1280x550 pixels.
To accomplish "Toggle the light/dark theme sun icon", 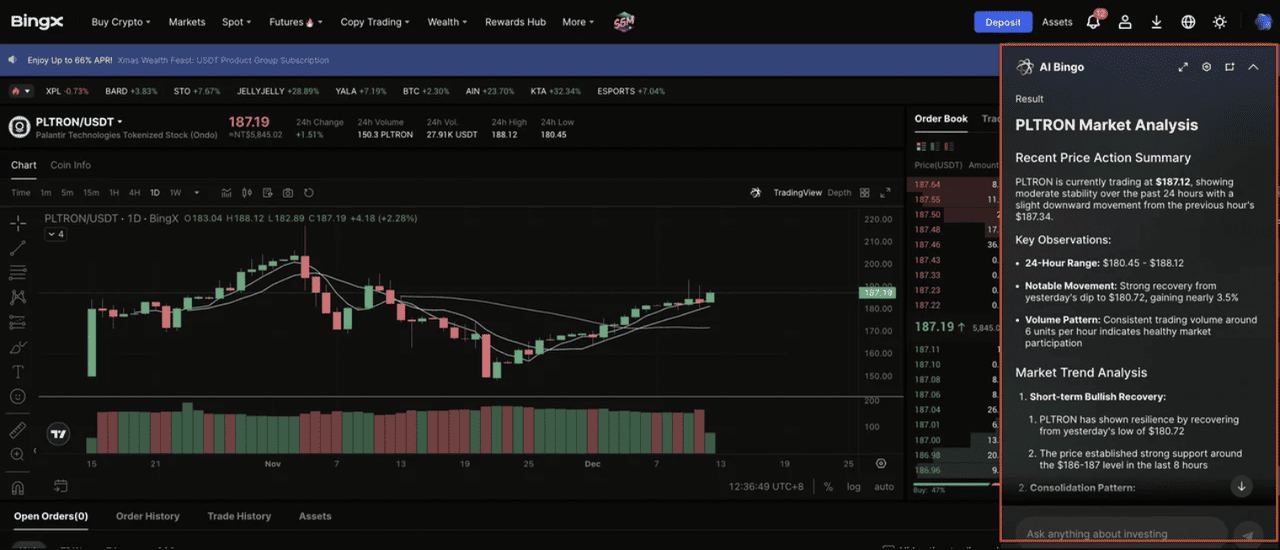I will (x=1220, y=22).
